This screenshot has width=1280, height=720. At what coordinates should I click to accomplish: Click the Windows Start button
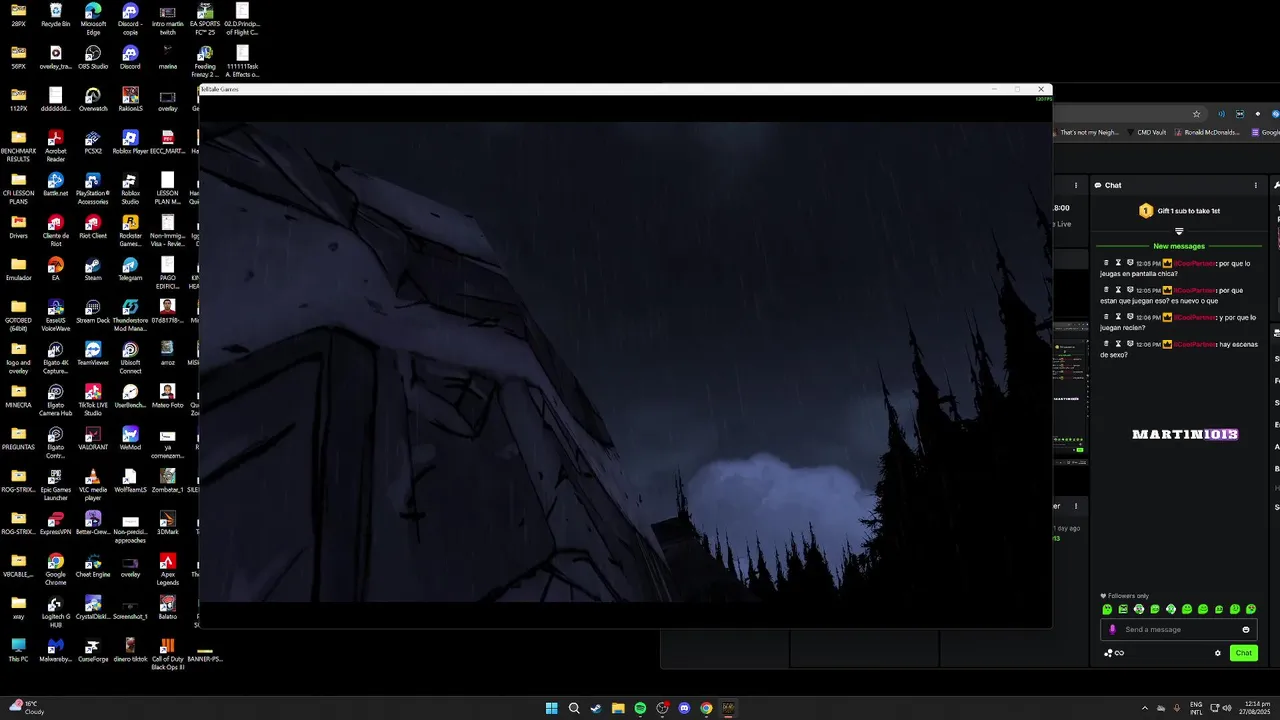(551, 708)
